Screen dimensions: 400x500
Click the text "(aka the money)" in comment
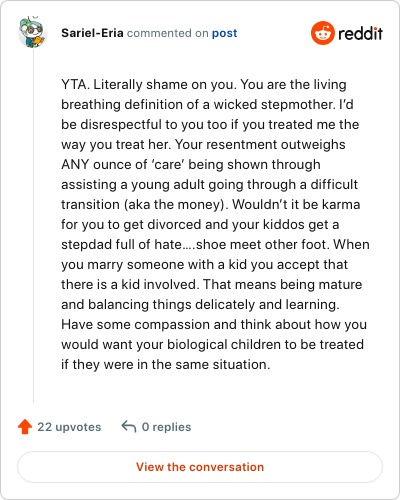click(175, 204)
